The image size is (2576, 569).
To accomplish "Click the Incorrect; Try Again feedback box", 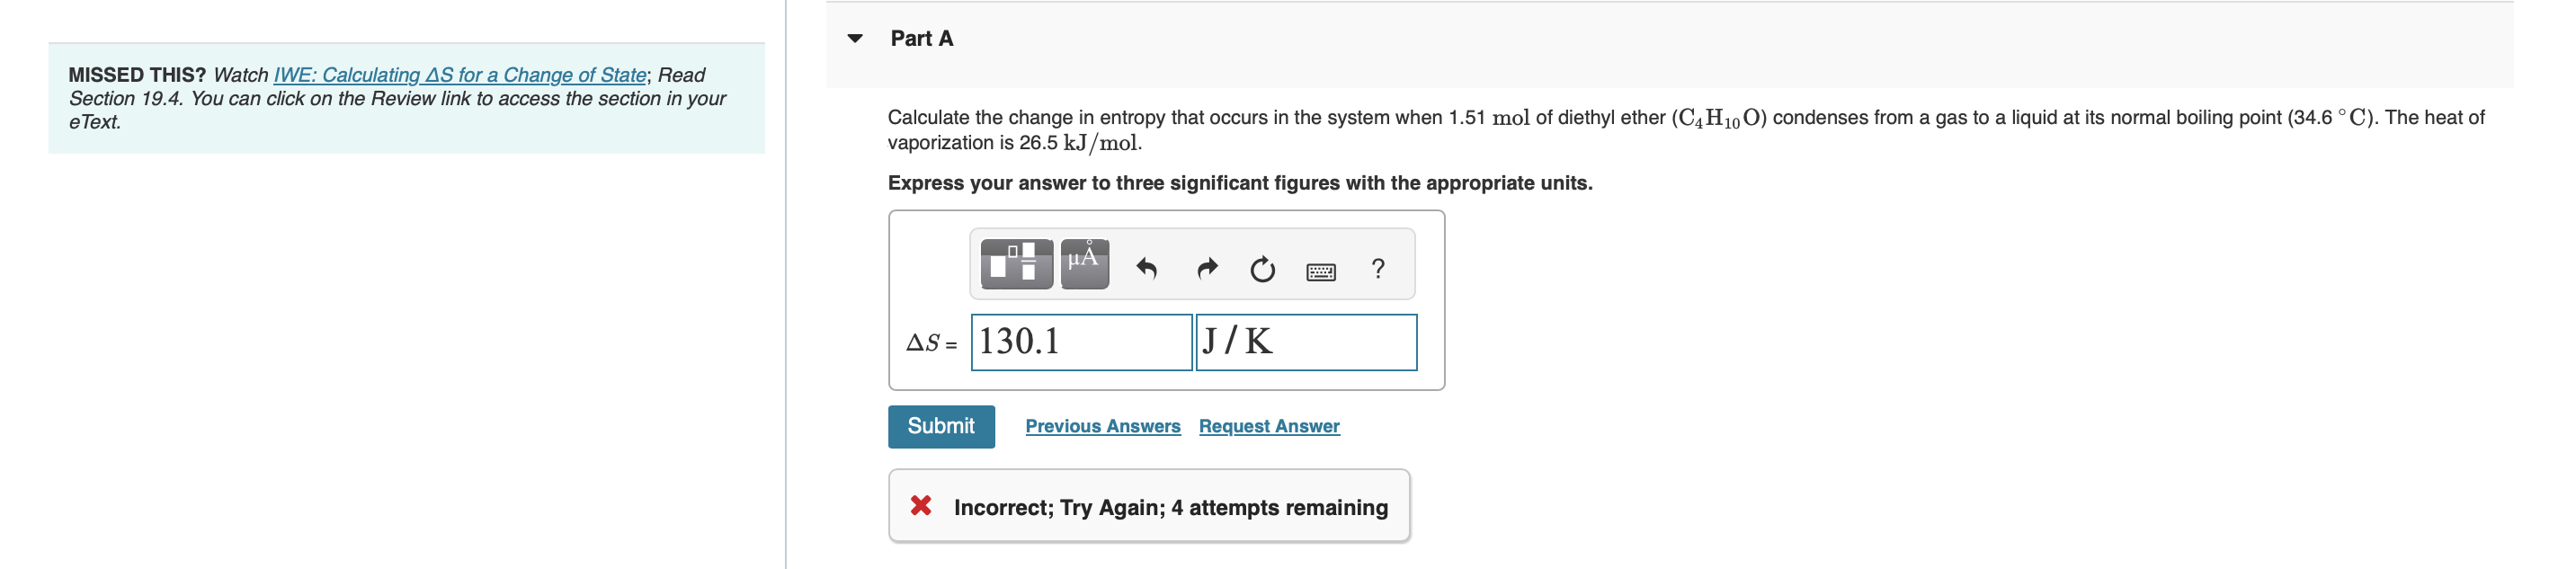I will (1148, 507).
